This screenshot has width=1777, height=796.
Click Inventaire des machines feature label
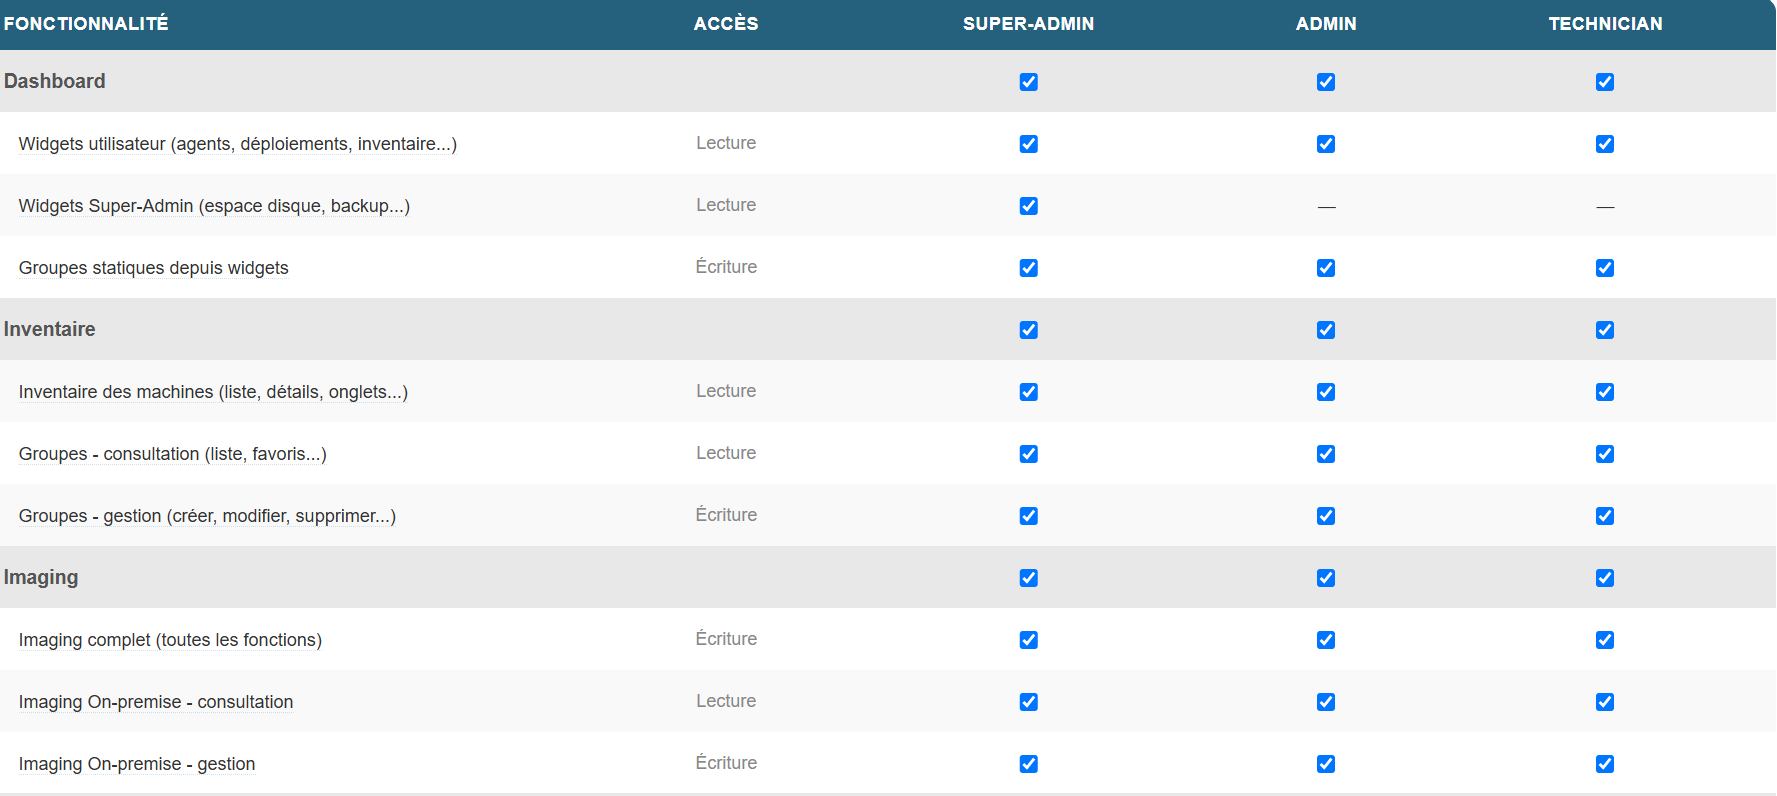click(x=213, y=392)
